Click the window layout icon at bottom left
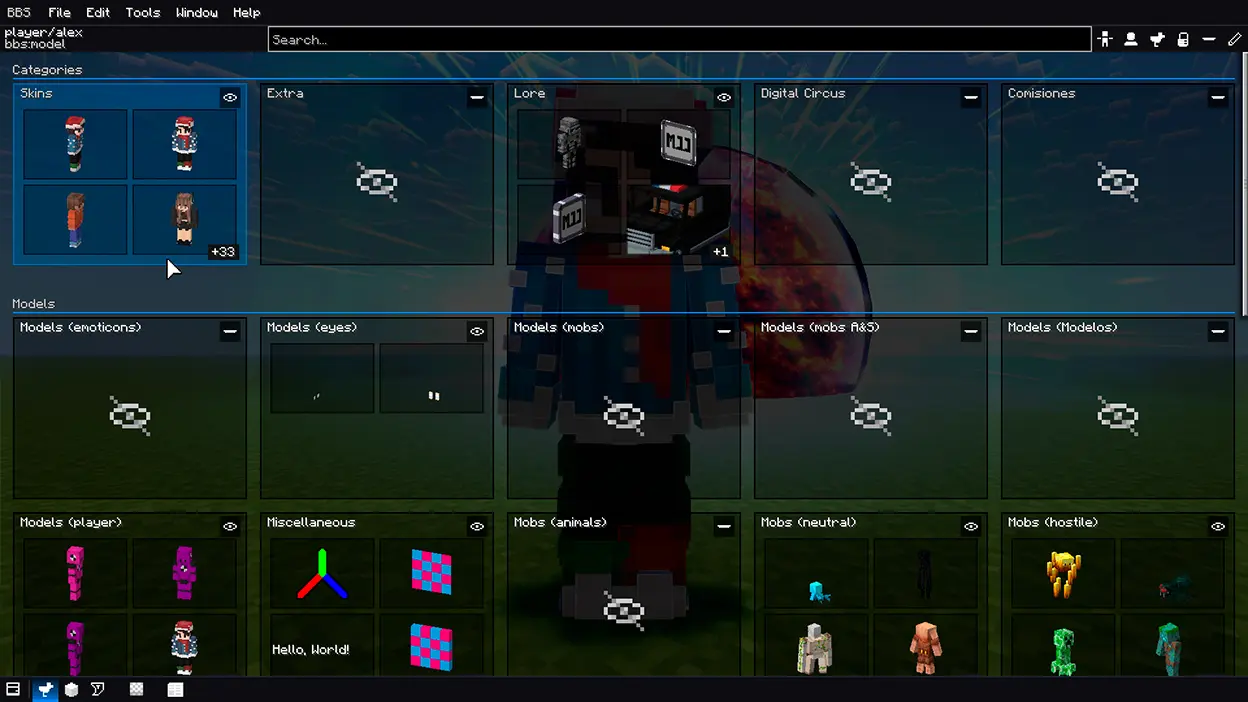The image size is (1248, 702). [13, 689]
